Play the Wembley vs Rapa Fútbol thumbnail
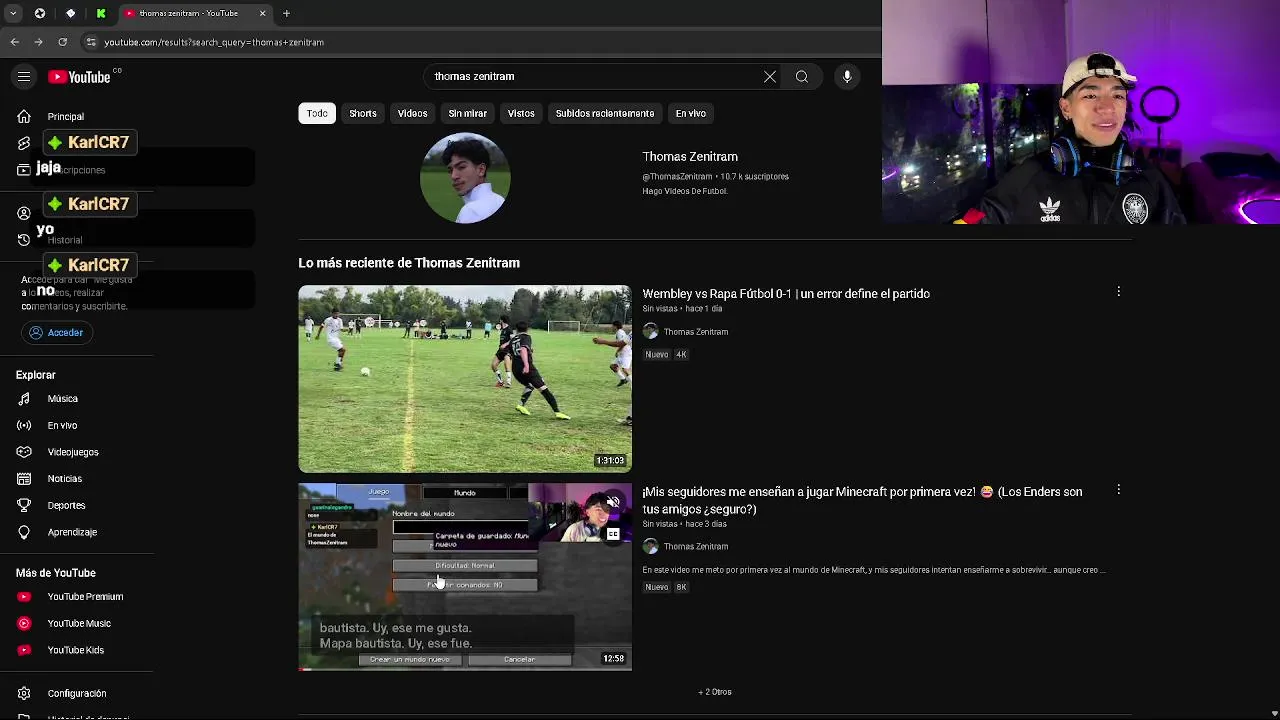 tap(465, 379)
